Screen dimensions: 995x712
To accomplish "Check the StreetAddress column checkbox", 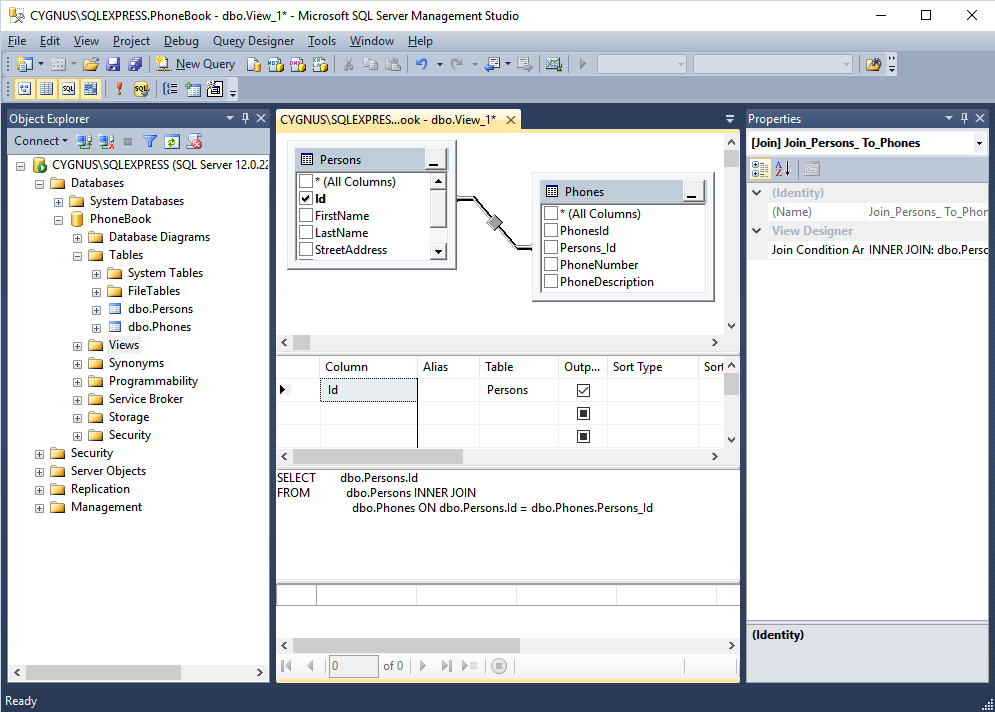I will (x=306, y=249).
